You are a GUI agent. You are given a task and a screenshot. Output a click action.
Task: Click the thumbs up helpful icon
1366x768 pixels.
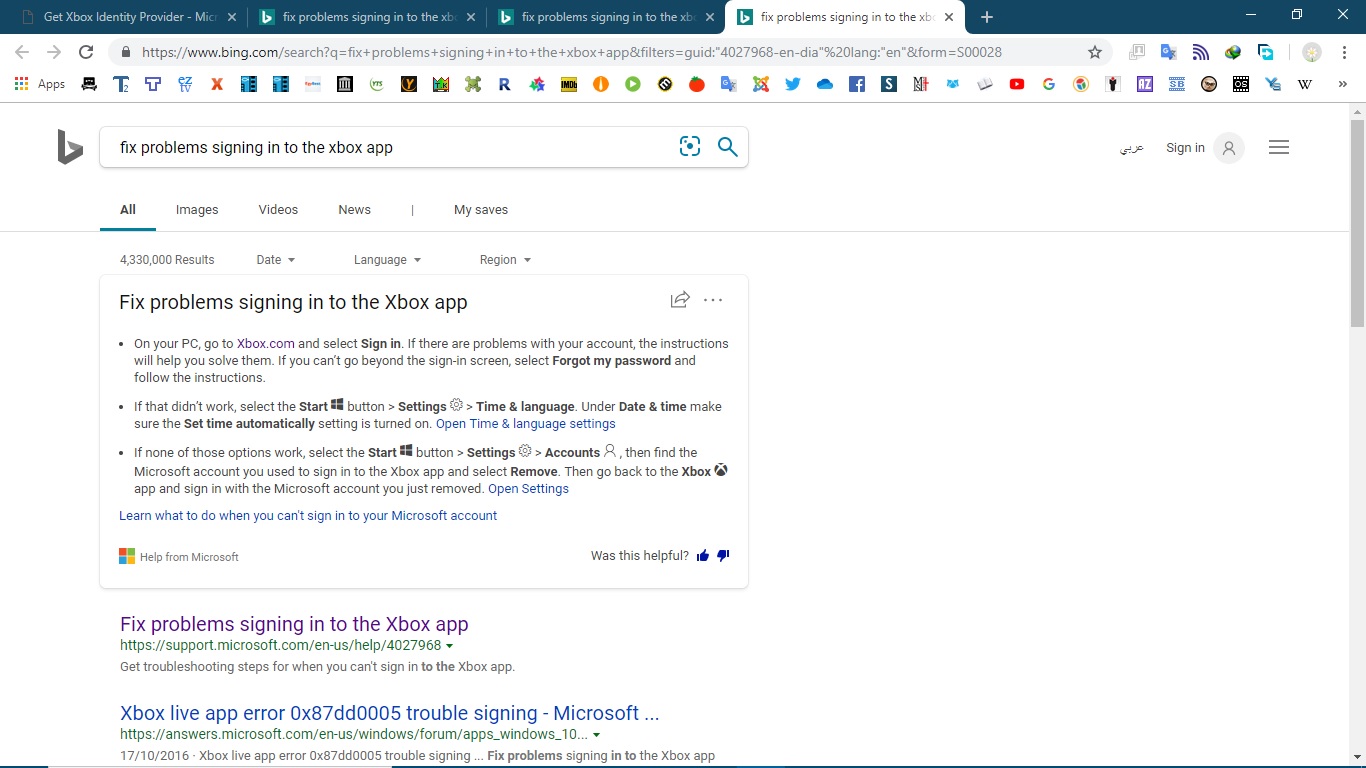[x=703, y=556]
